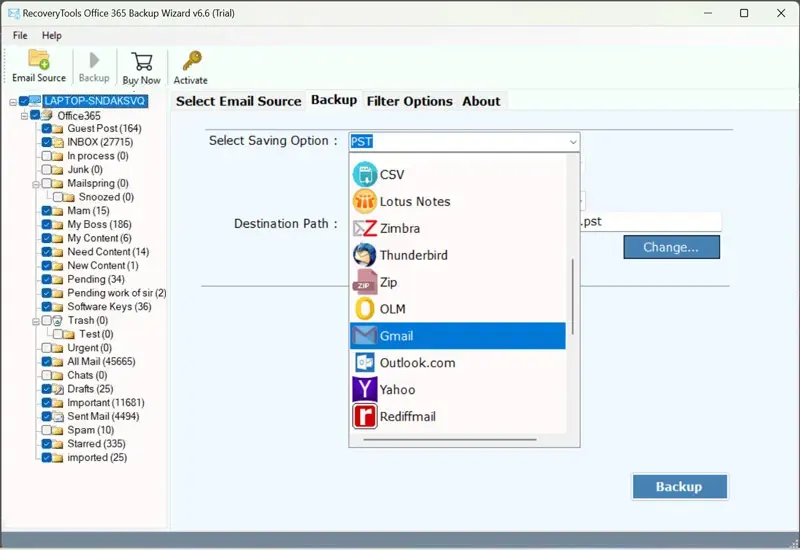This screenshot has height=550, width=800.
Task: Collapse the Mailspring folder node
Action: point(35,184)
